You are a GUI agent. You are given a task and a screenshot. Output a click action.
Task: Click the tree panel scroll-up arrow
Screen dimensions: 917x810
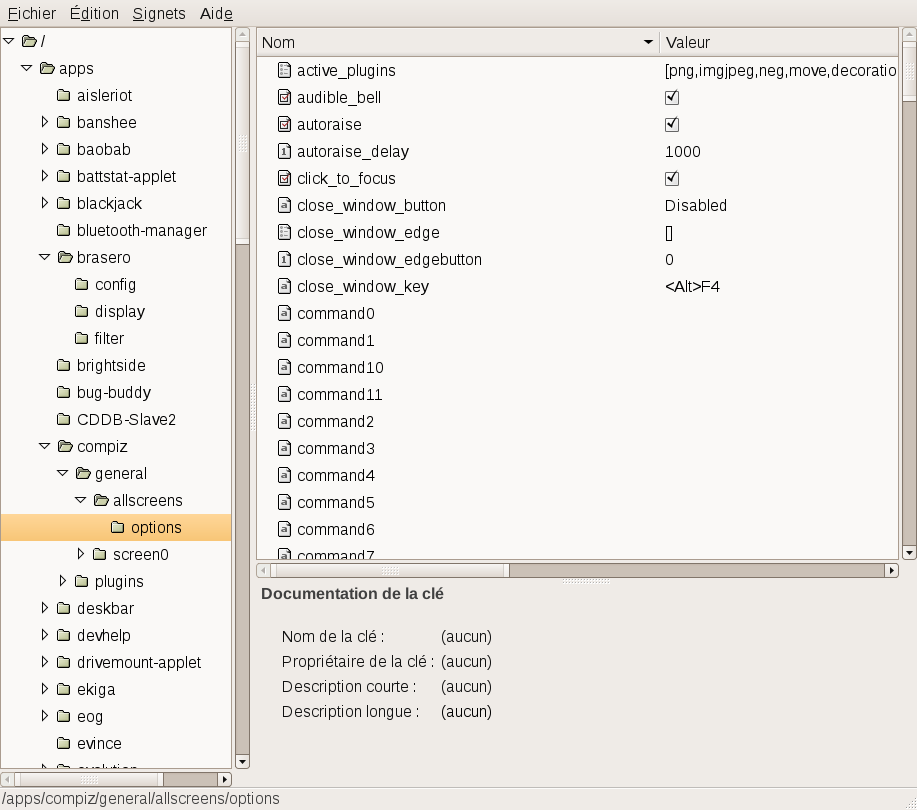coord(242,35)
